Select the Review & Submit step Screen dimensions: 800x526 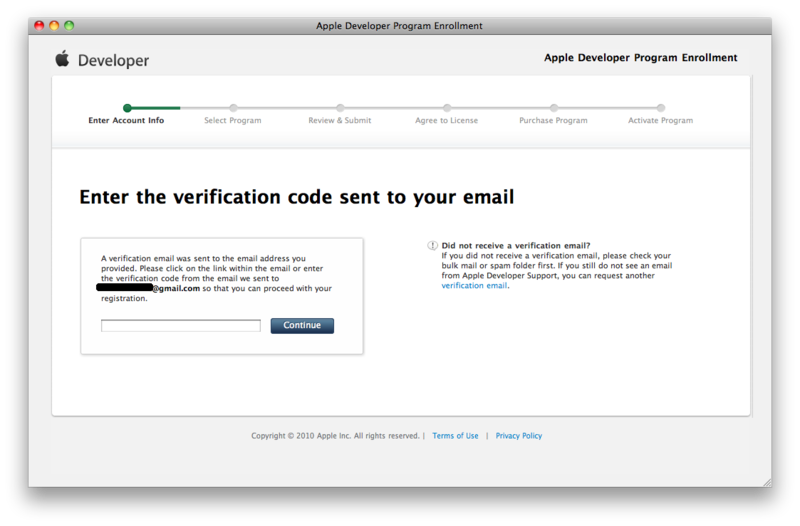(x=340, y=120)
